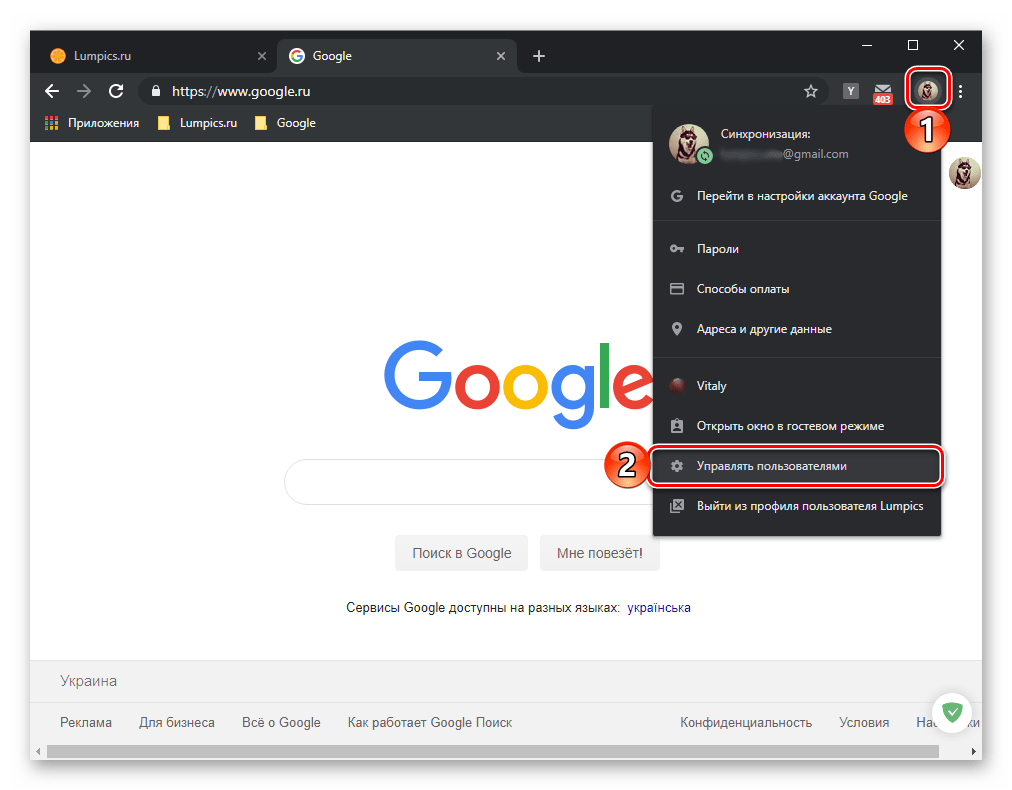Viewport: 1012px width, 790px height.
Task: Open Google bookmark folder
Action: point(285,123)
